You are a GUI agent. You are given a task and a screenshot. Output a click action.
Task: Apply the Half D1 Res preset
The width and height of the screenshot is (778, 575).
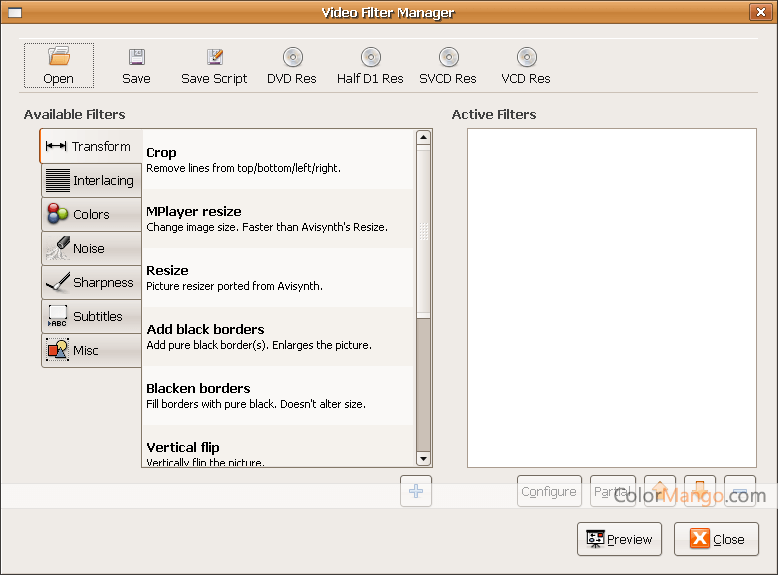370,57
